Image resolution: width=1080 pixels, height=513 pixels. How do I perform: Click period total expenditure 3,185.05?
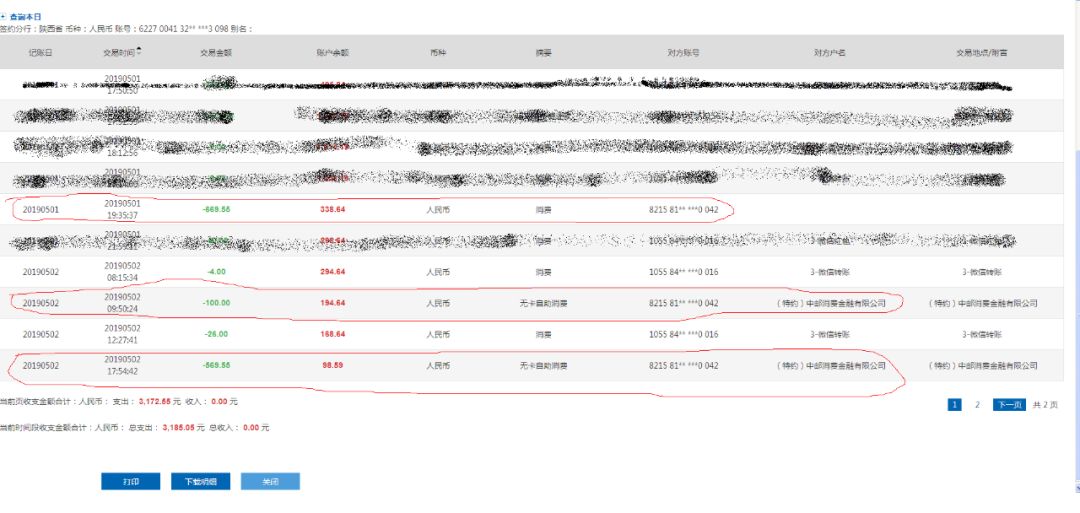coord(179,427)
